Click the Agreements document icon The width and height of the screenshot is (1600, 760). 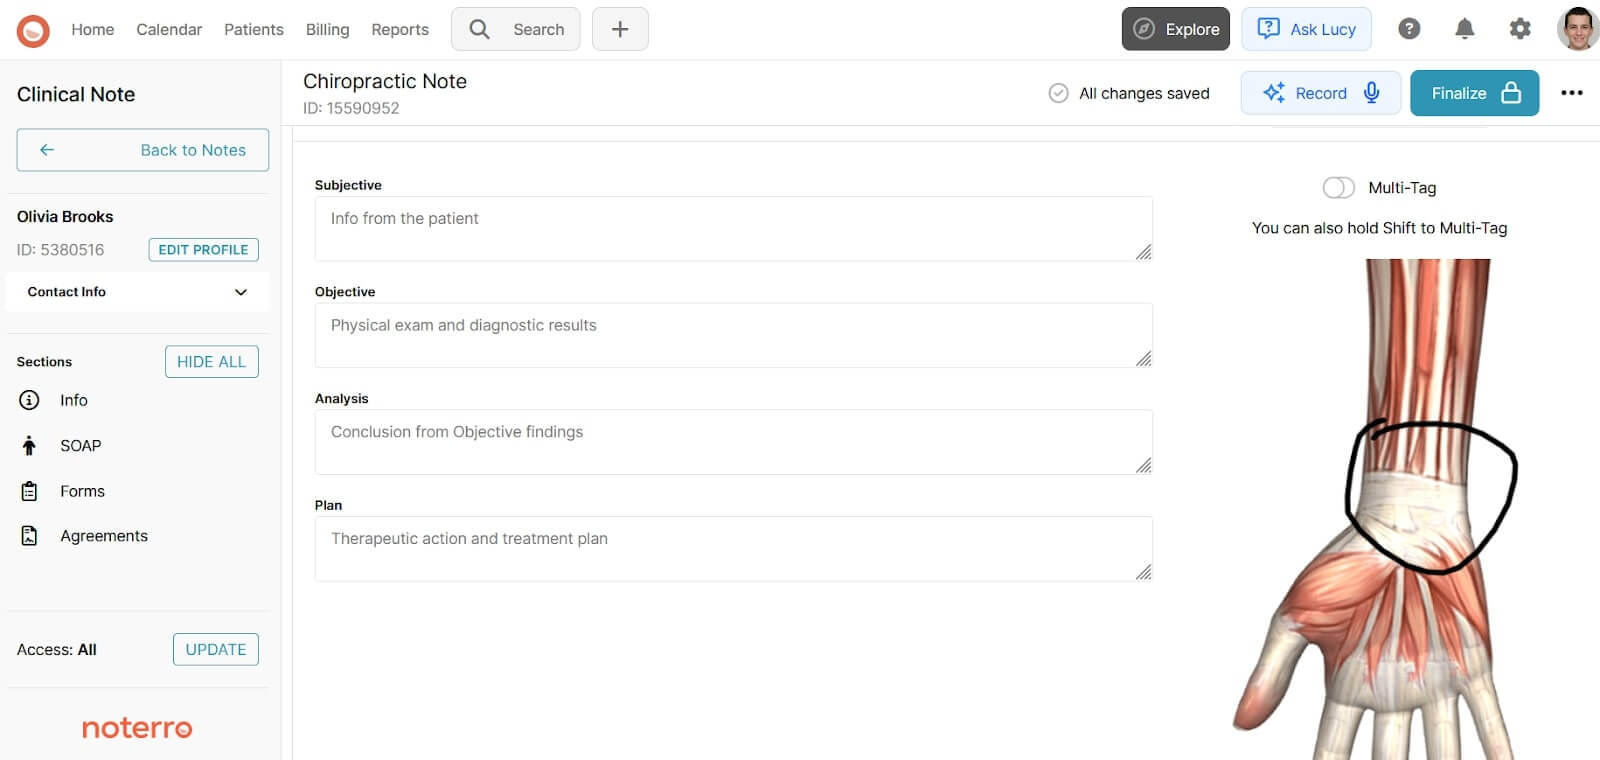29,536
